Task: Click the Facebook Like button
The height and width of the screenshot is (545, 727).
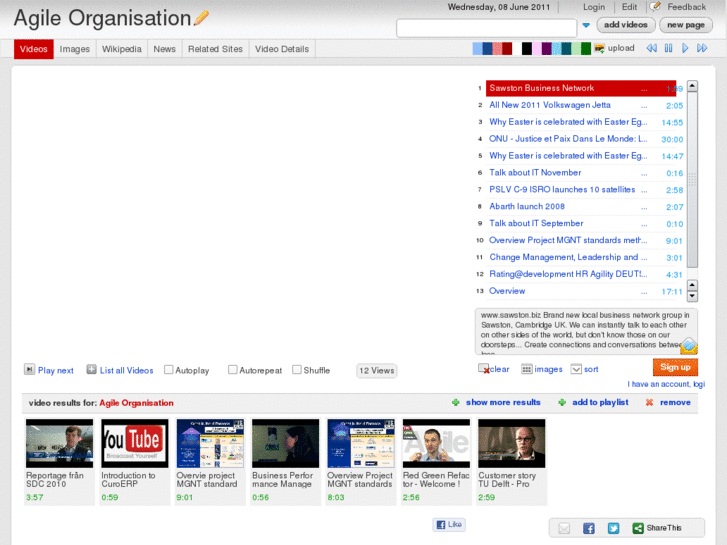Action: coord(449,524)
